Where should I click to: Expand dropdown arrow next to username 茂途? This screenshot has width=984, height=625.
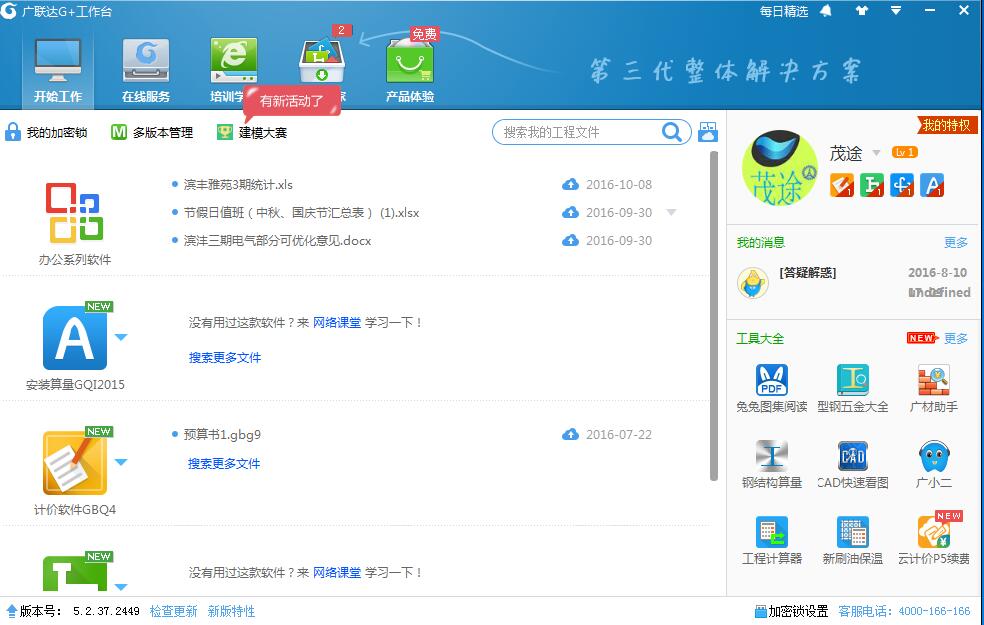coord(876,153)
